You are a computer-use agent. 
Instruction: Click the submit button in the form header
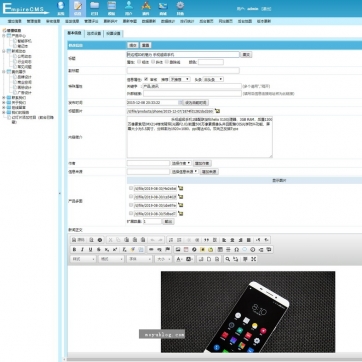point(133,45)
